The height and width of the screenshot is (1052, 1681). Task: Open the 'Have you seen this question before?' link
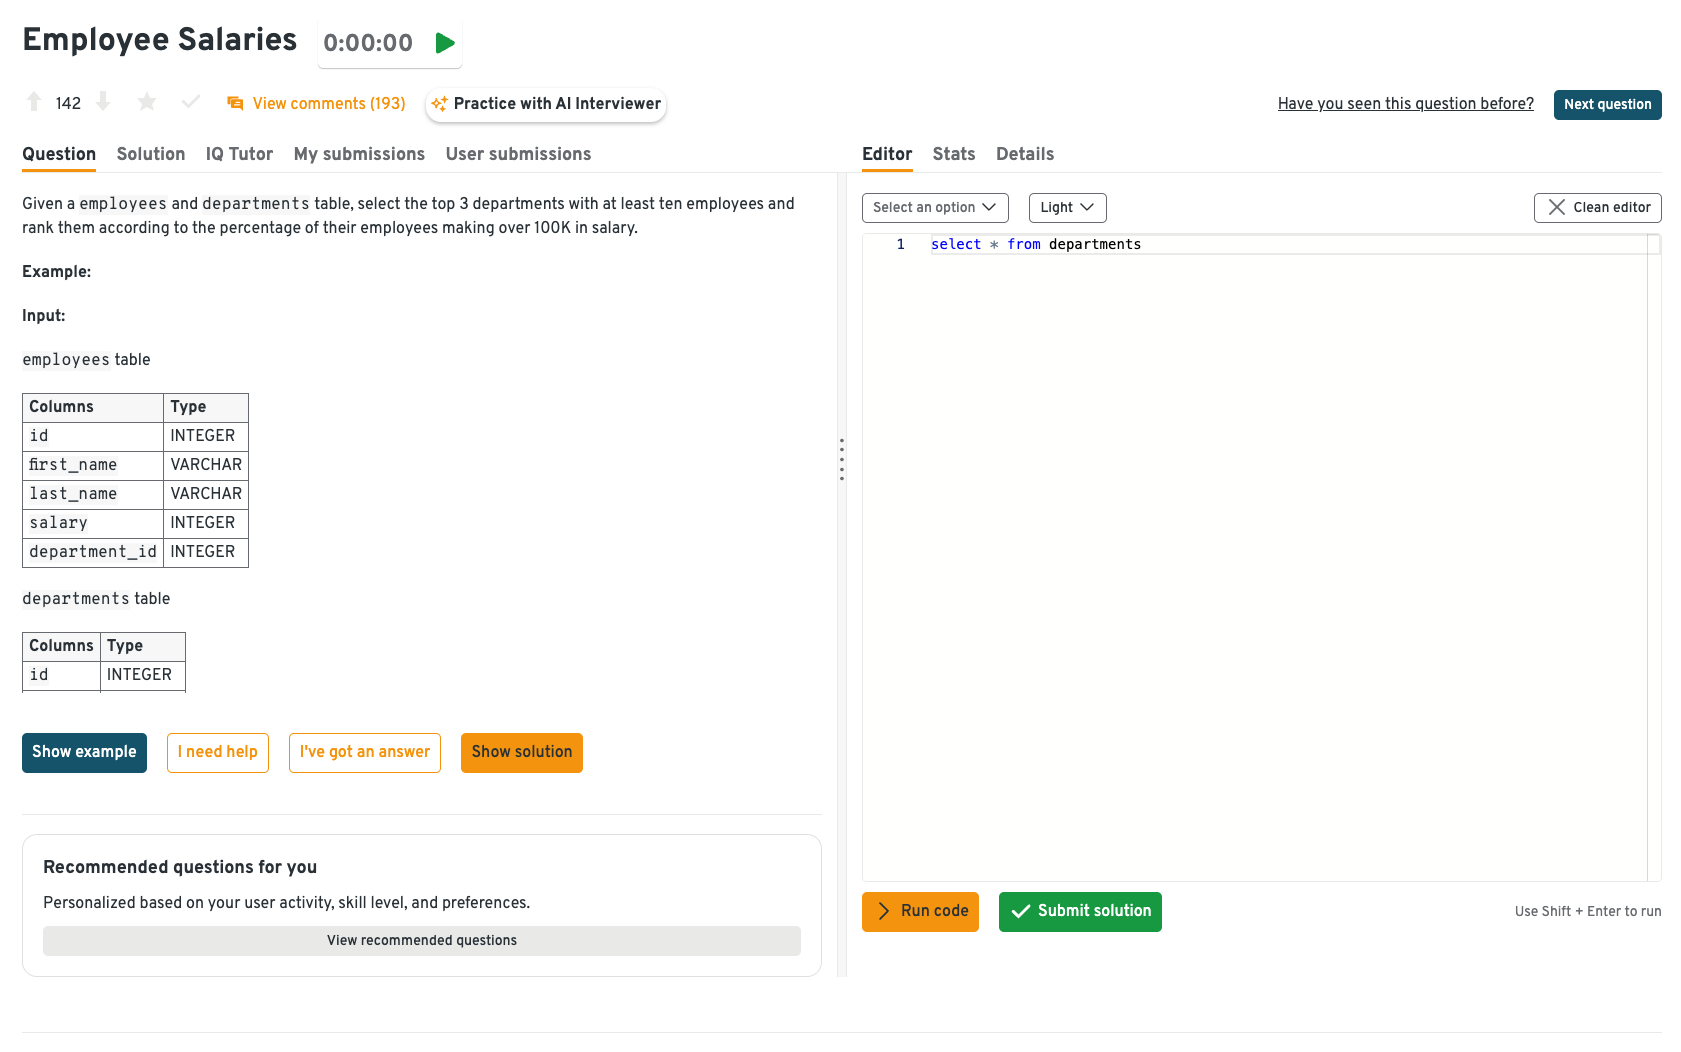pos(1405,104)
